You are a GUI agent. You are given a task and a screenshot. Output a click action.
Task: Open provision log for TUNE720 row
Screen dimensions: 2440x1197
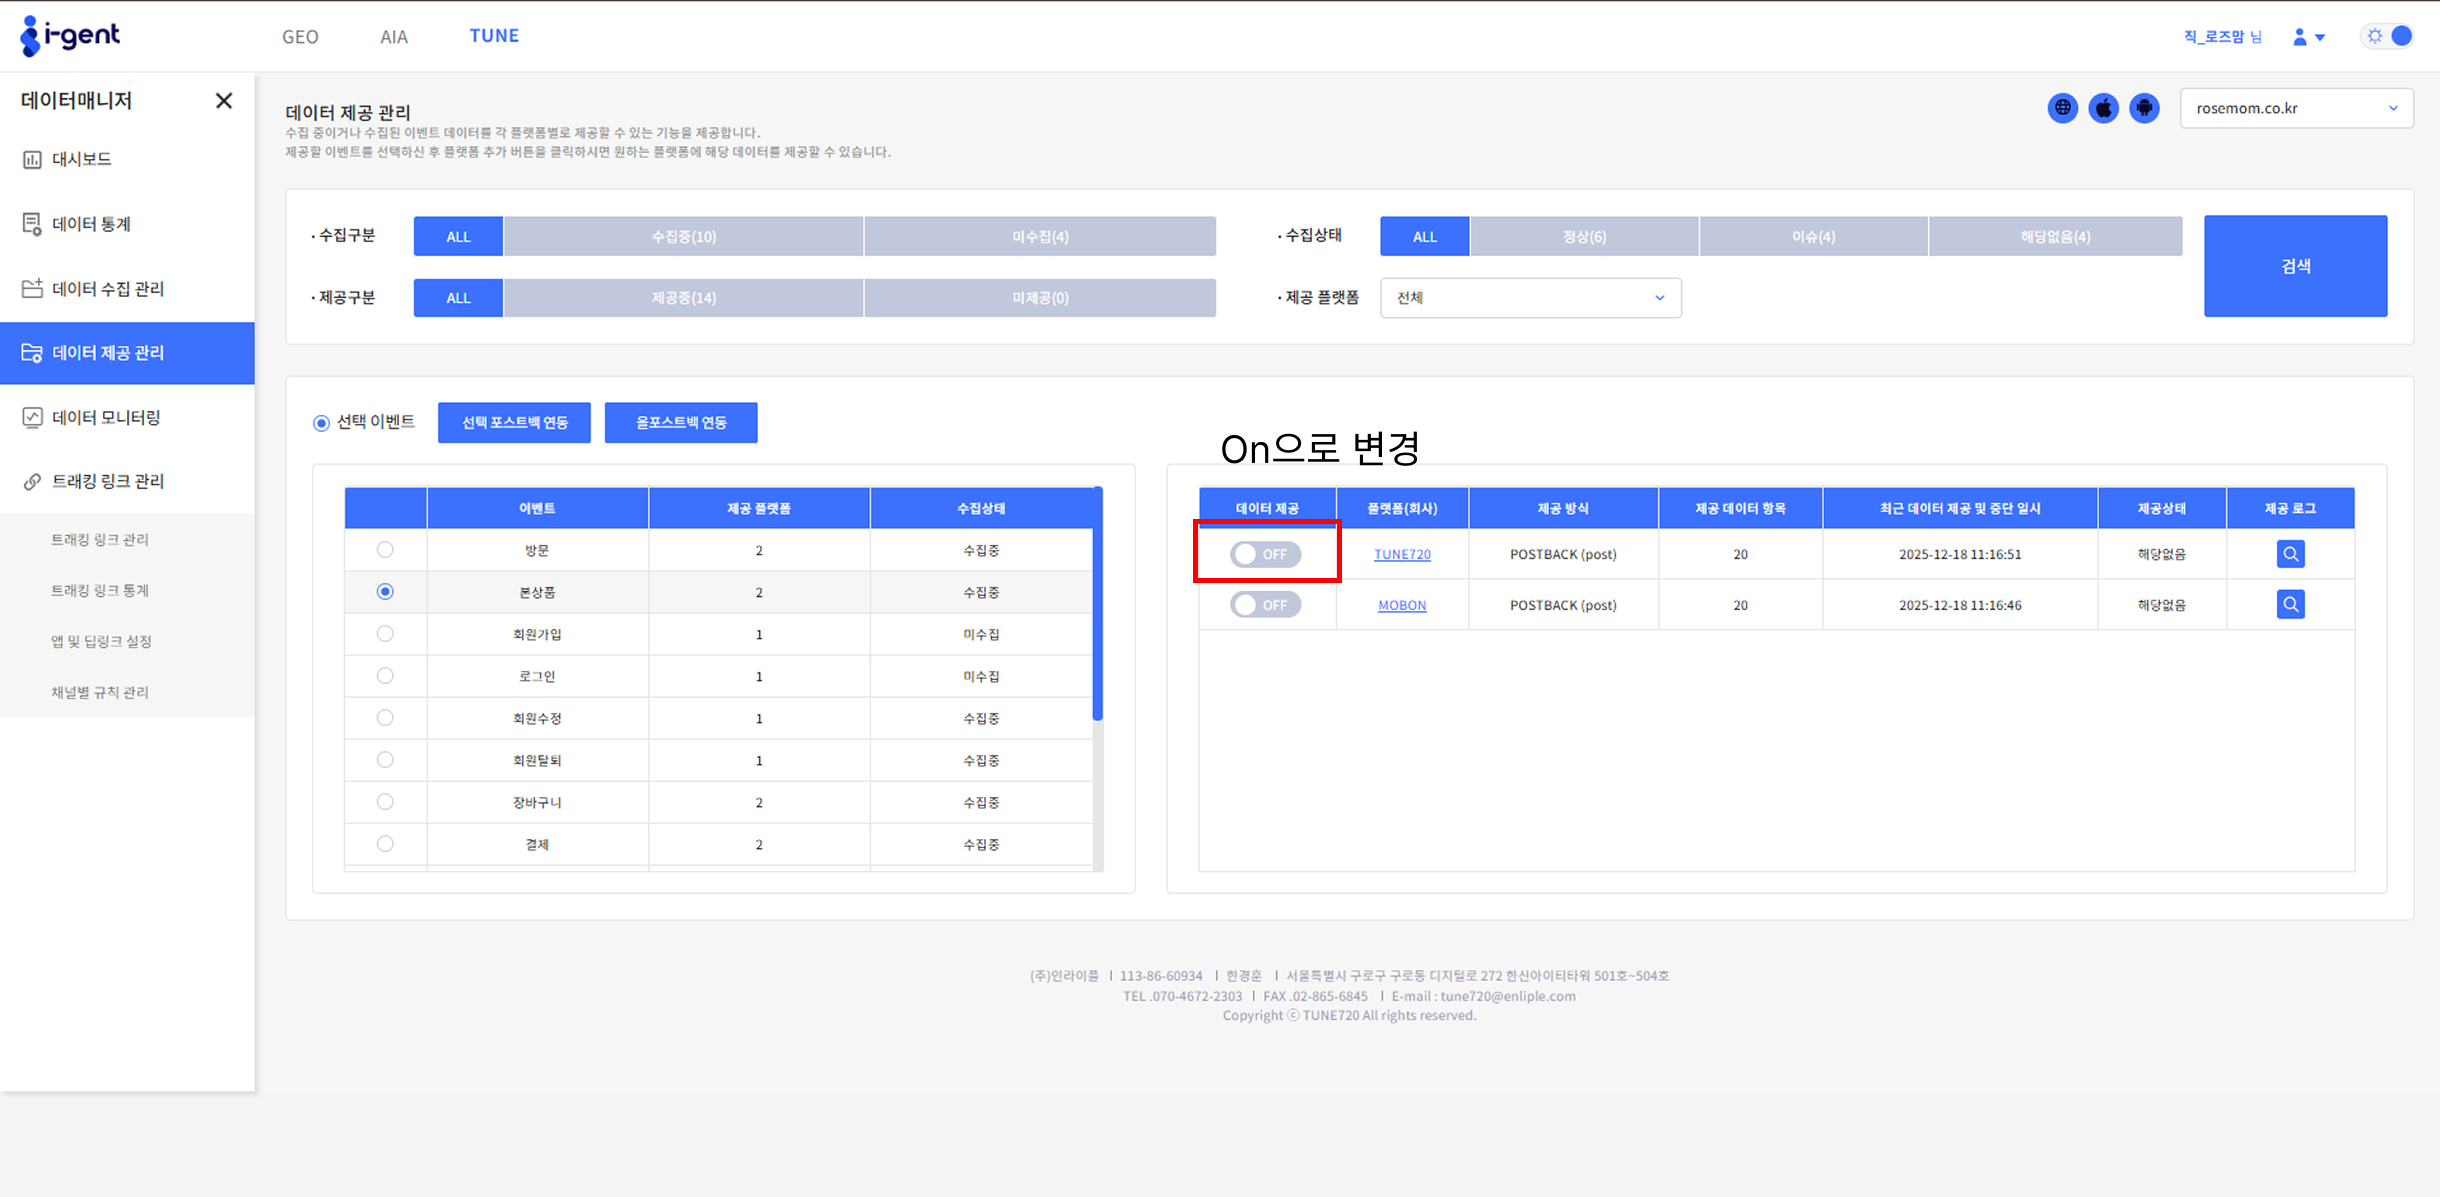2290,554
